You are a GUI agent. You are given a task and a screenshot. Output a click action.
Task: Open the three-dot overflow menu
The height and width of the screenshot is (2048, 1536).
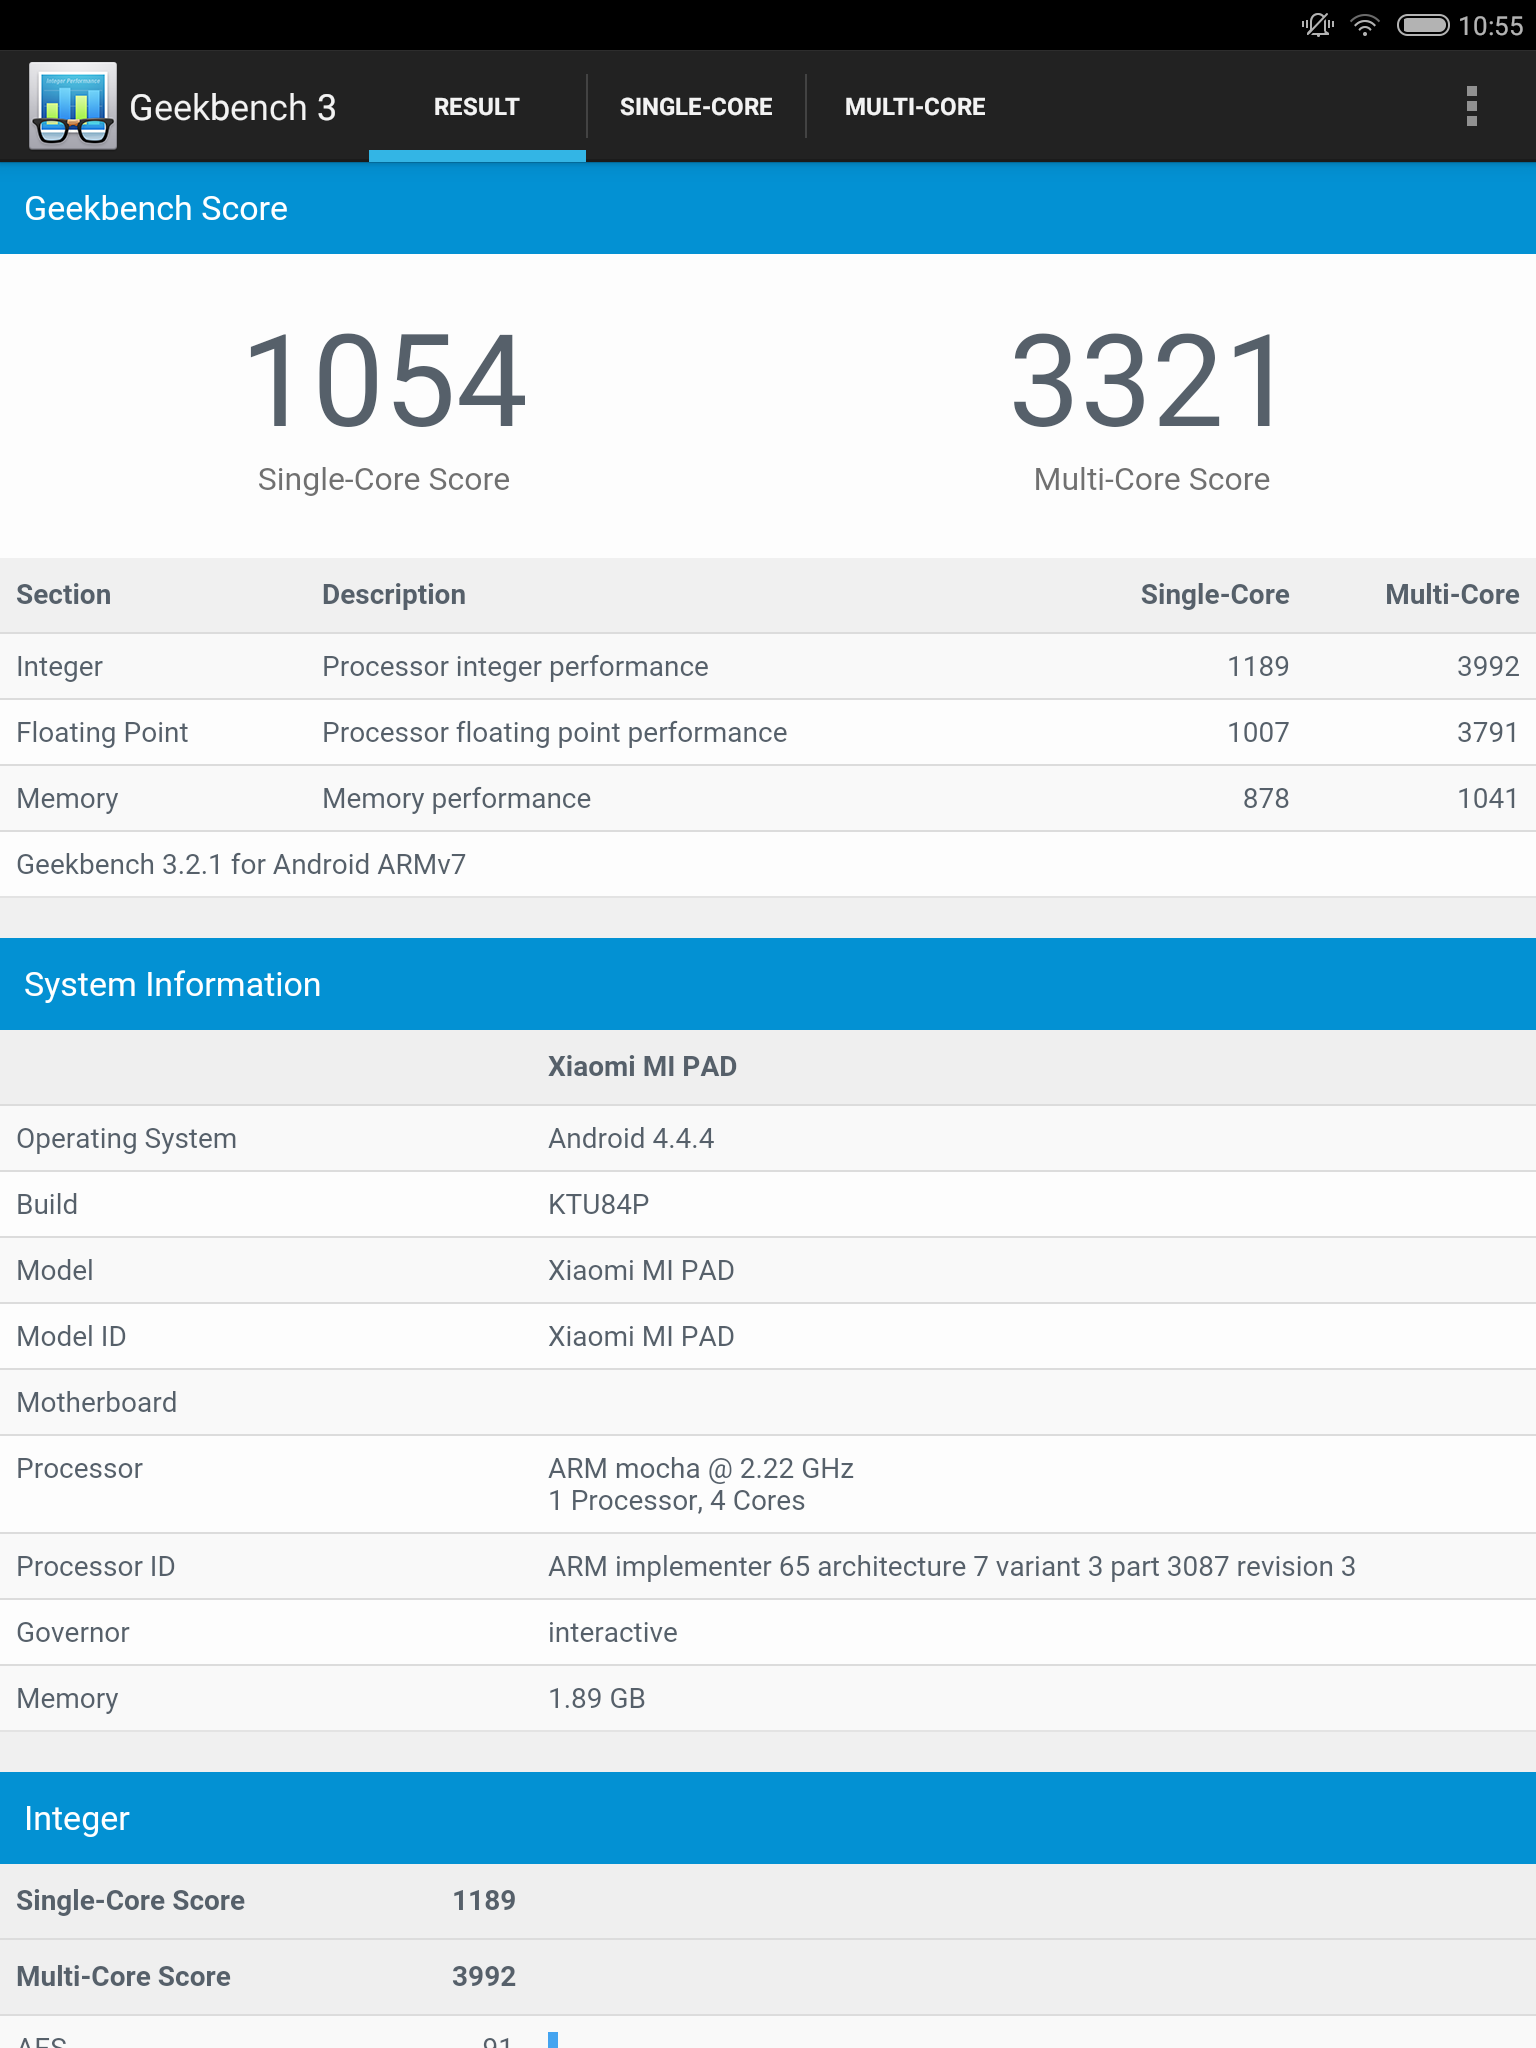(1471, 106)
